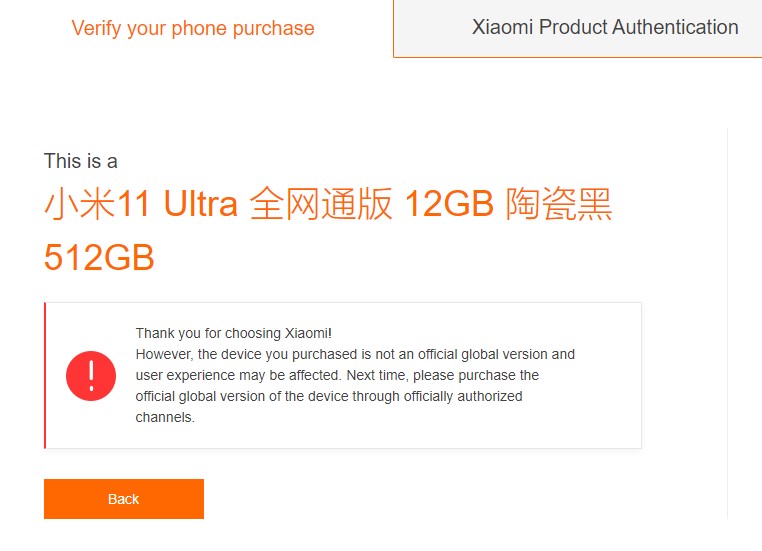Go back with the orange Back button
Screen dimensions: 762x551
coord(124,499)
